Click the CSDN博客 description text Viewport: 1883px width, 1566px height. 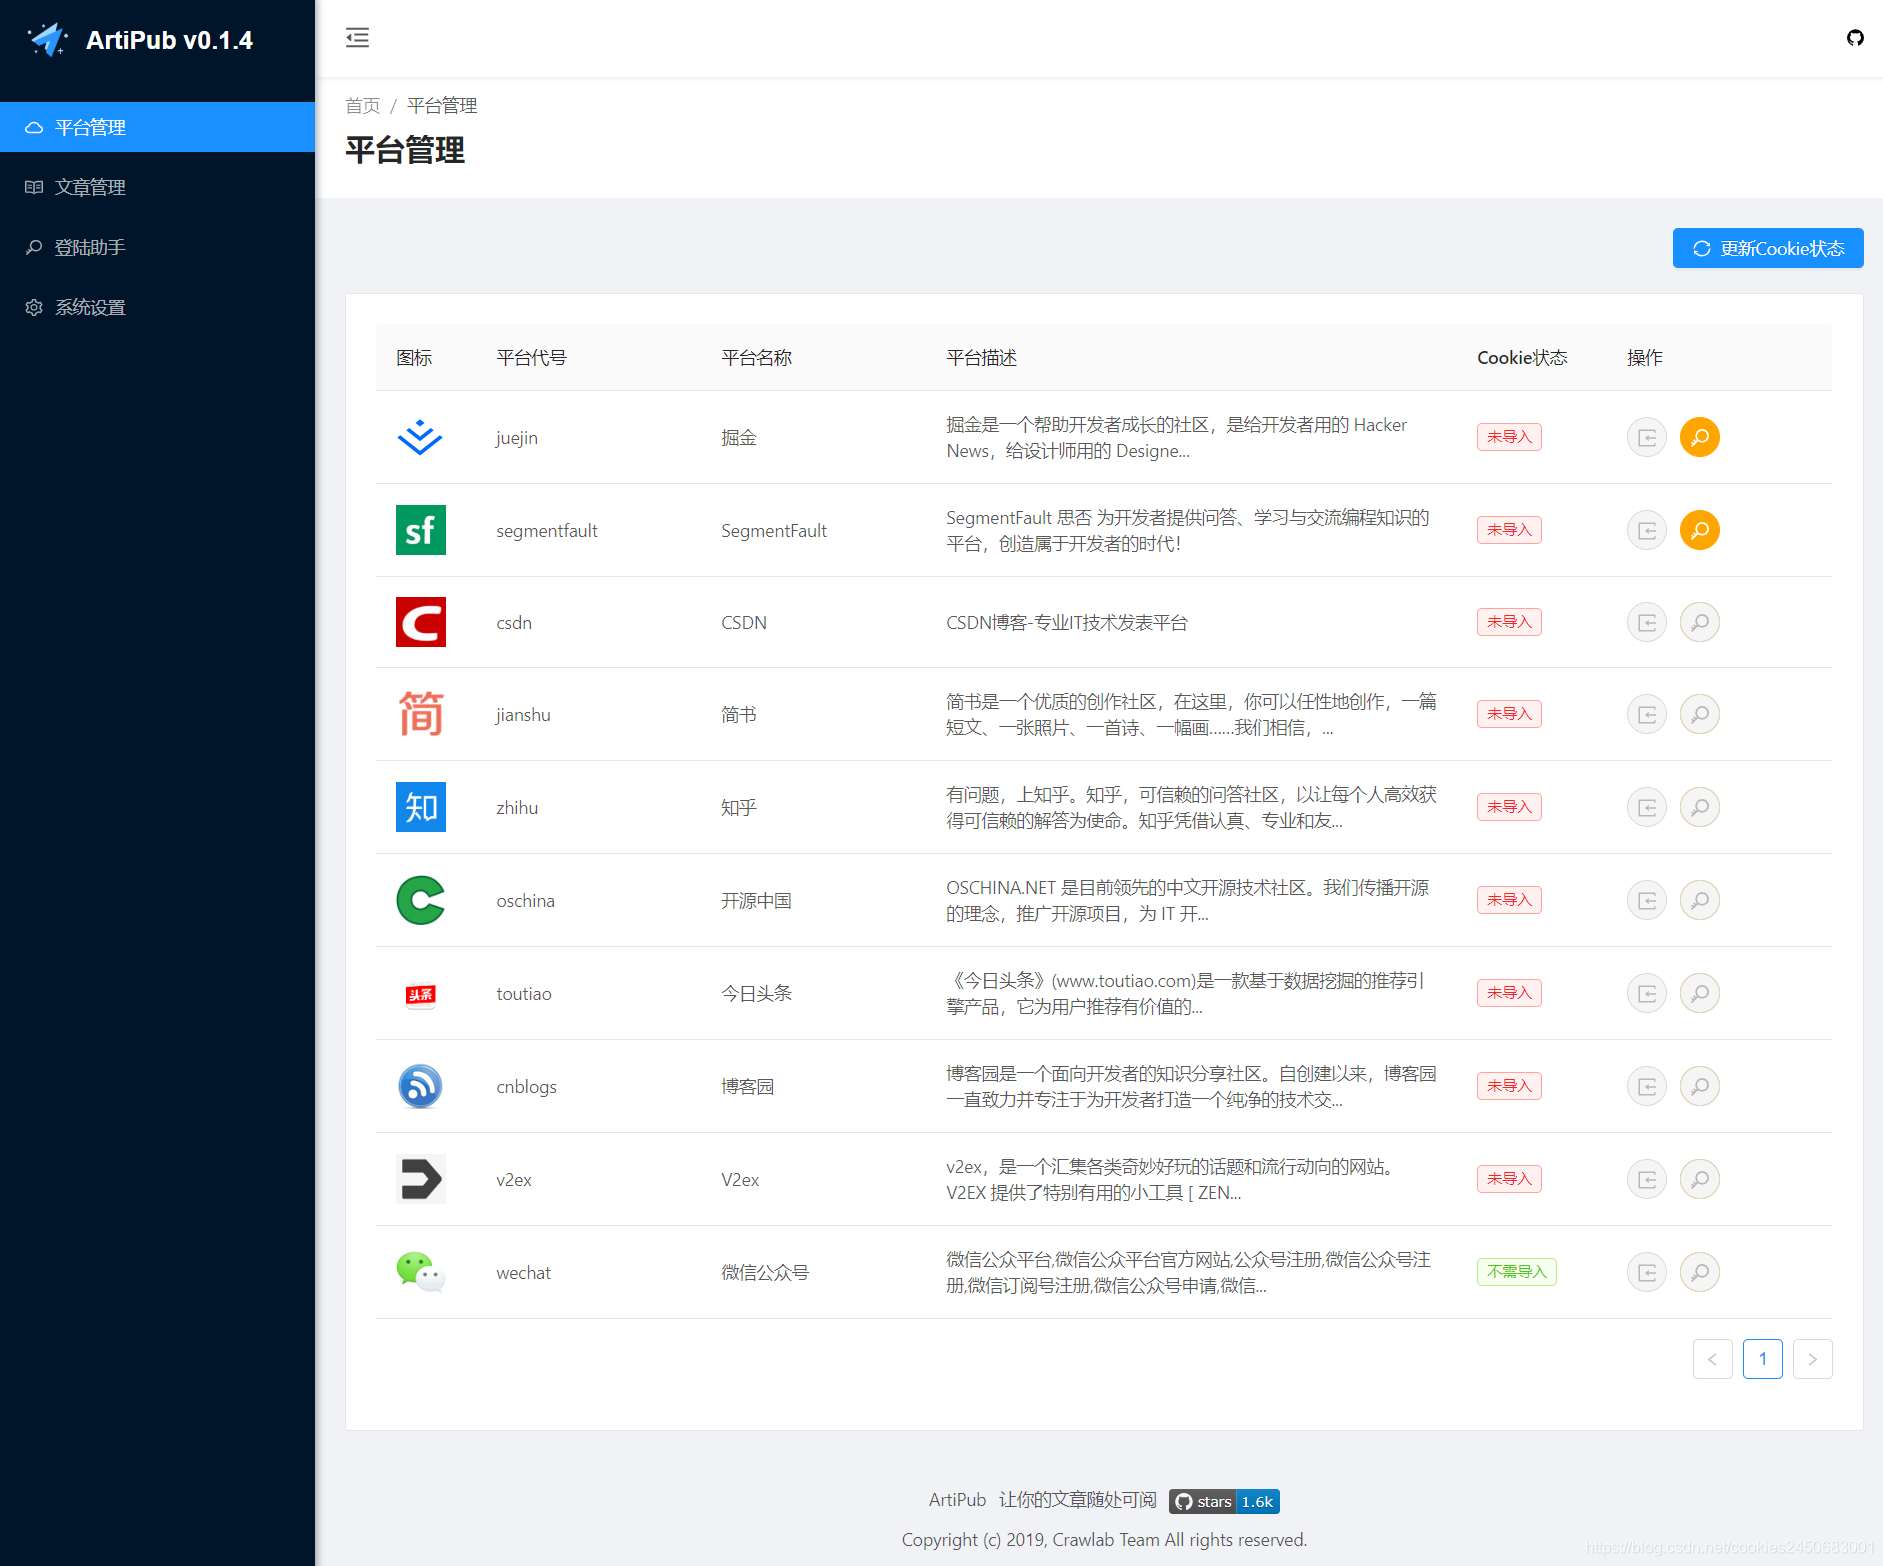click(x=1067, y=623)
